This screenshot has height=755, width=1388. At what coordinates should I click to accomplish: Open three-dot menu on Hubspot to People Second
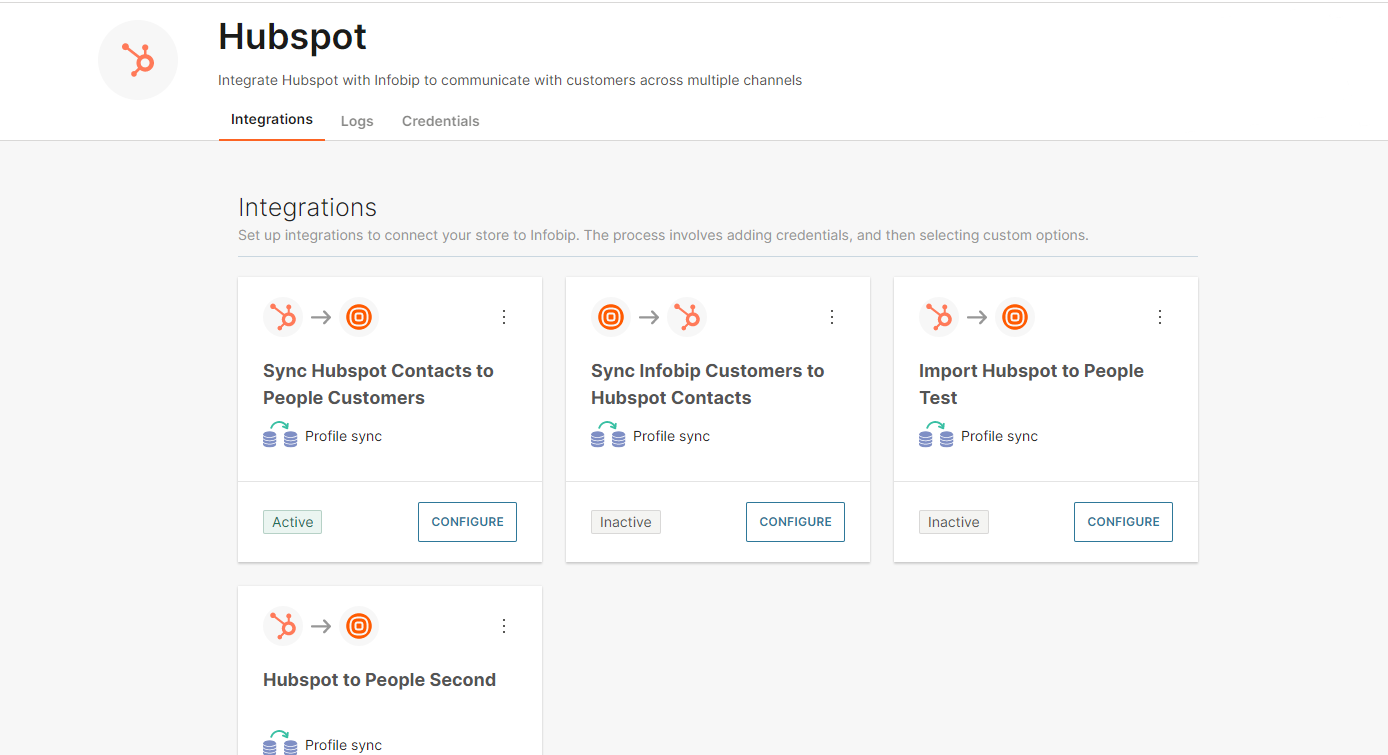[504, 626]
